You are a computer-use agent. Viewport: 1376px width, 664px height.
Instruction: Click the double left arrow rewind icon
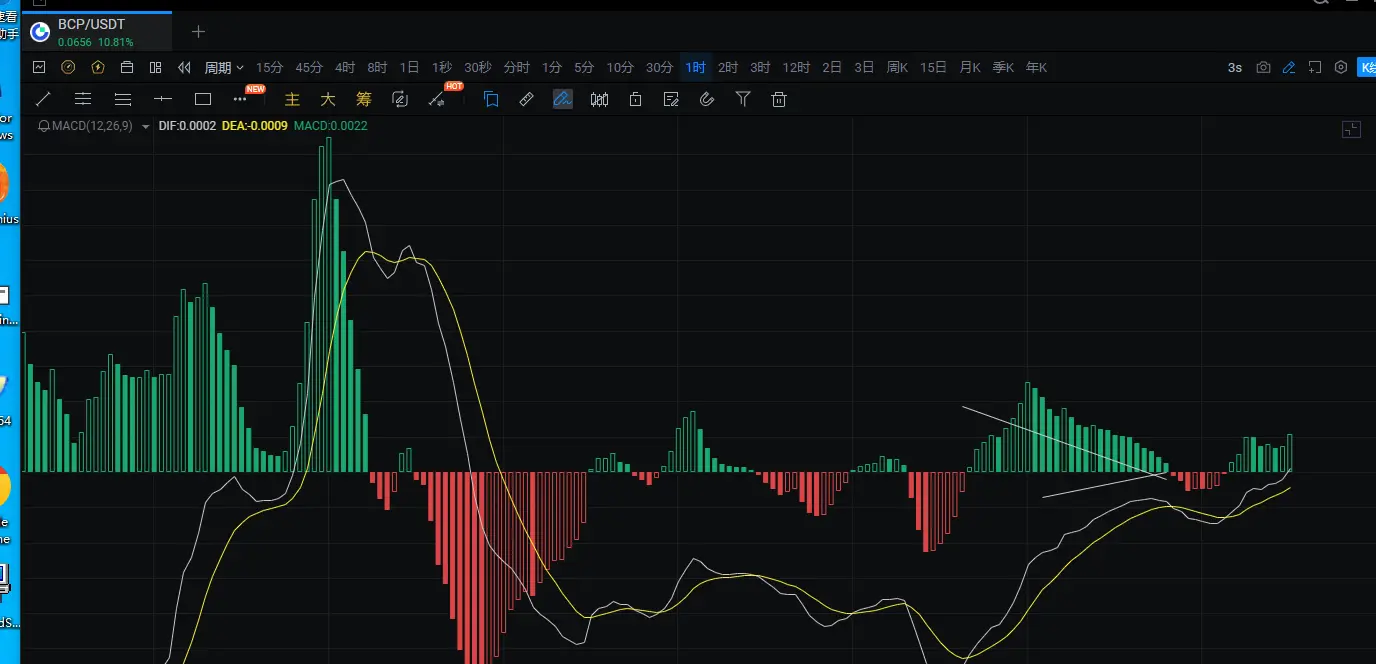coord(184,67)
